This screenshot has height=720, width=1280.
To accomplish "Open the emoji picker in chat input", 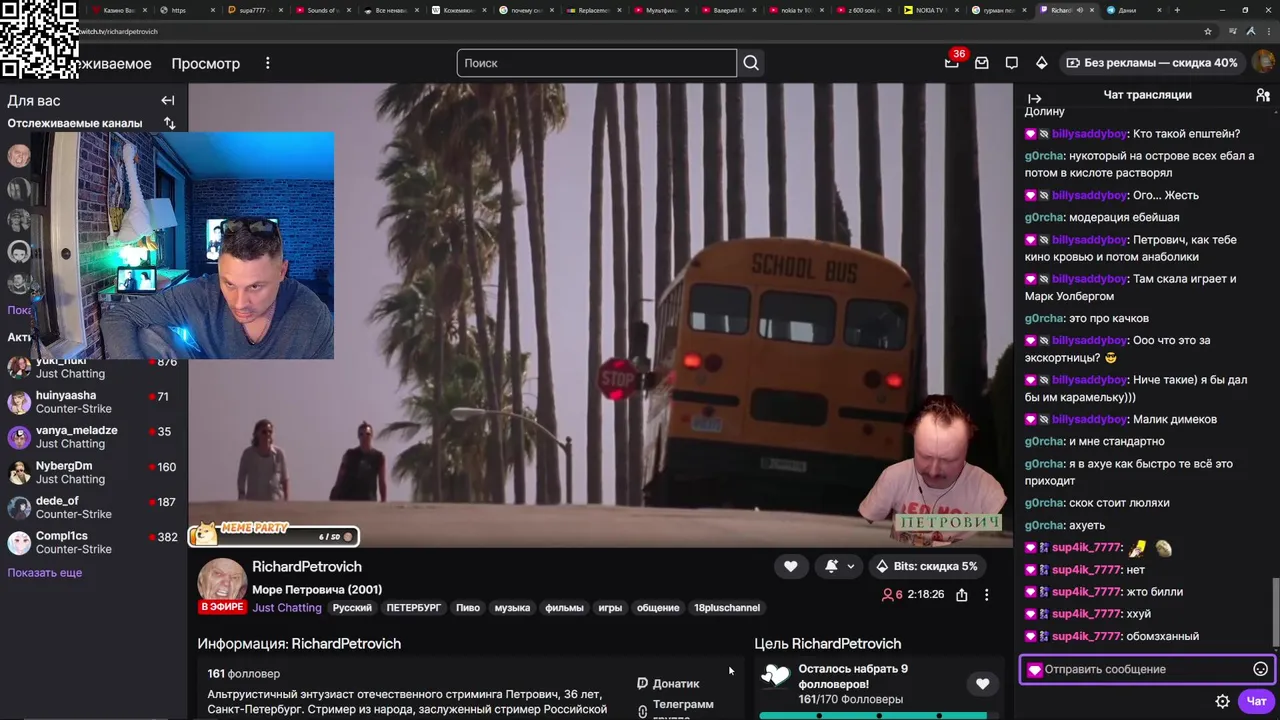I will [1260, 669].
